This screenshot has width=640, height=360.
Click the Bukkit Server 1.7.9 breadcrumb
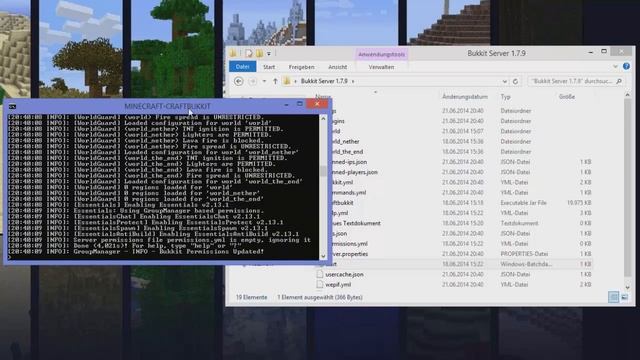pyautogui.click(x=324, y=81)
